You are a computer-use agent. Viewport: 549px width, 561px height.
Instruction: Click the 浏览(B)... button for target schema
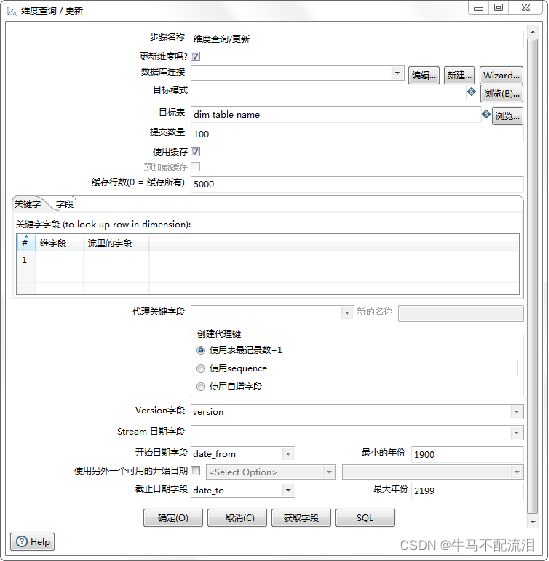coord(501,94)
